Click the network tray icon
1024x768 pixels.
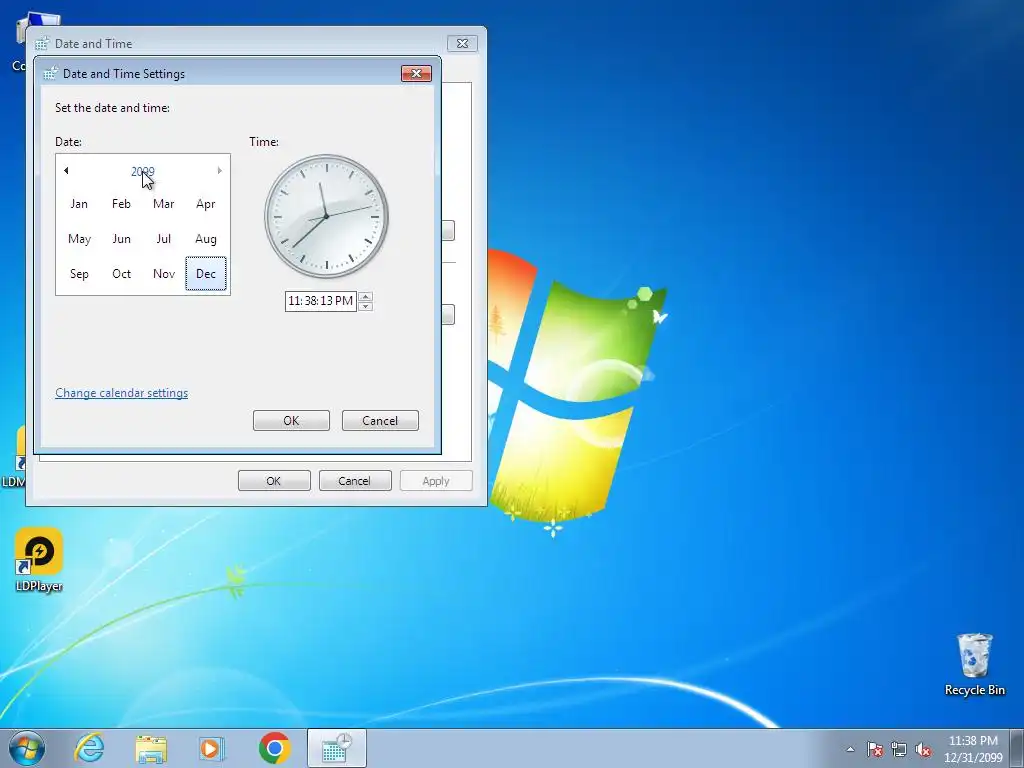(x=899, y=749)
